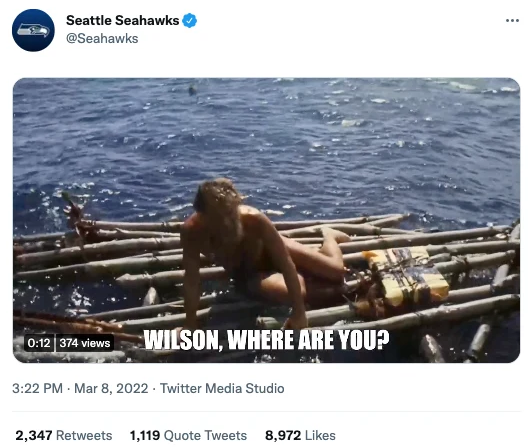Click the word Retweets label
This screenshot has height=447, width=528.
[x=84, y=435]
